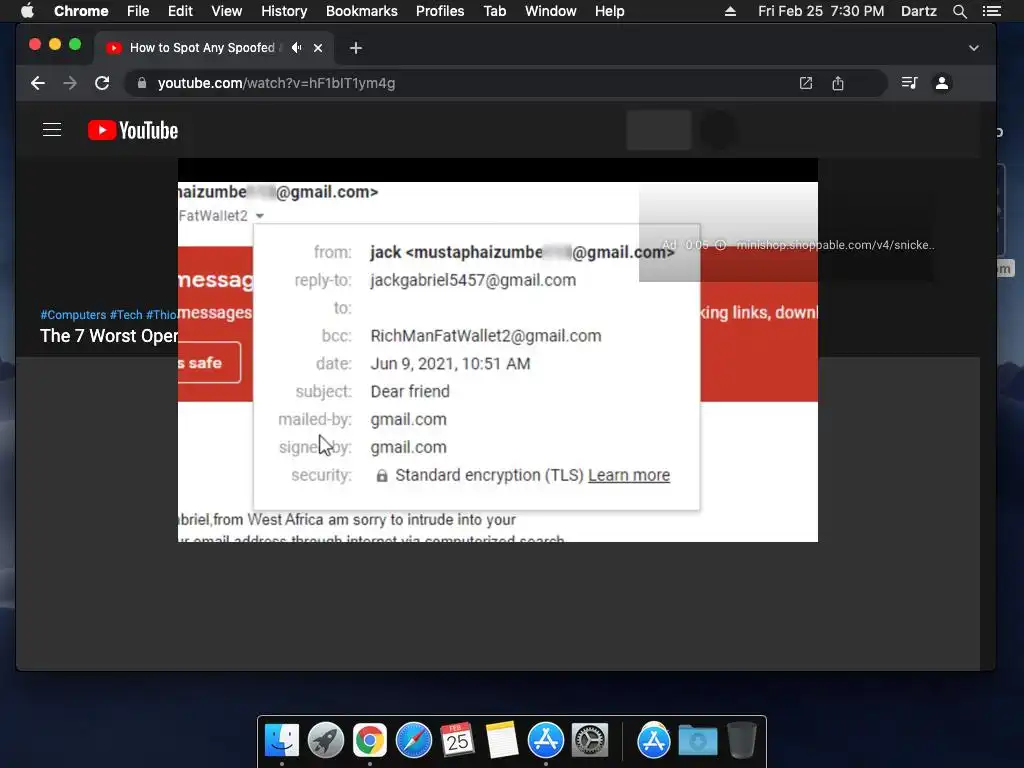This screenshot has width=1024, height=768.
Task: Mute the tab via speaker icon
Action: (297, 48)
